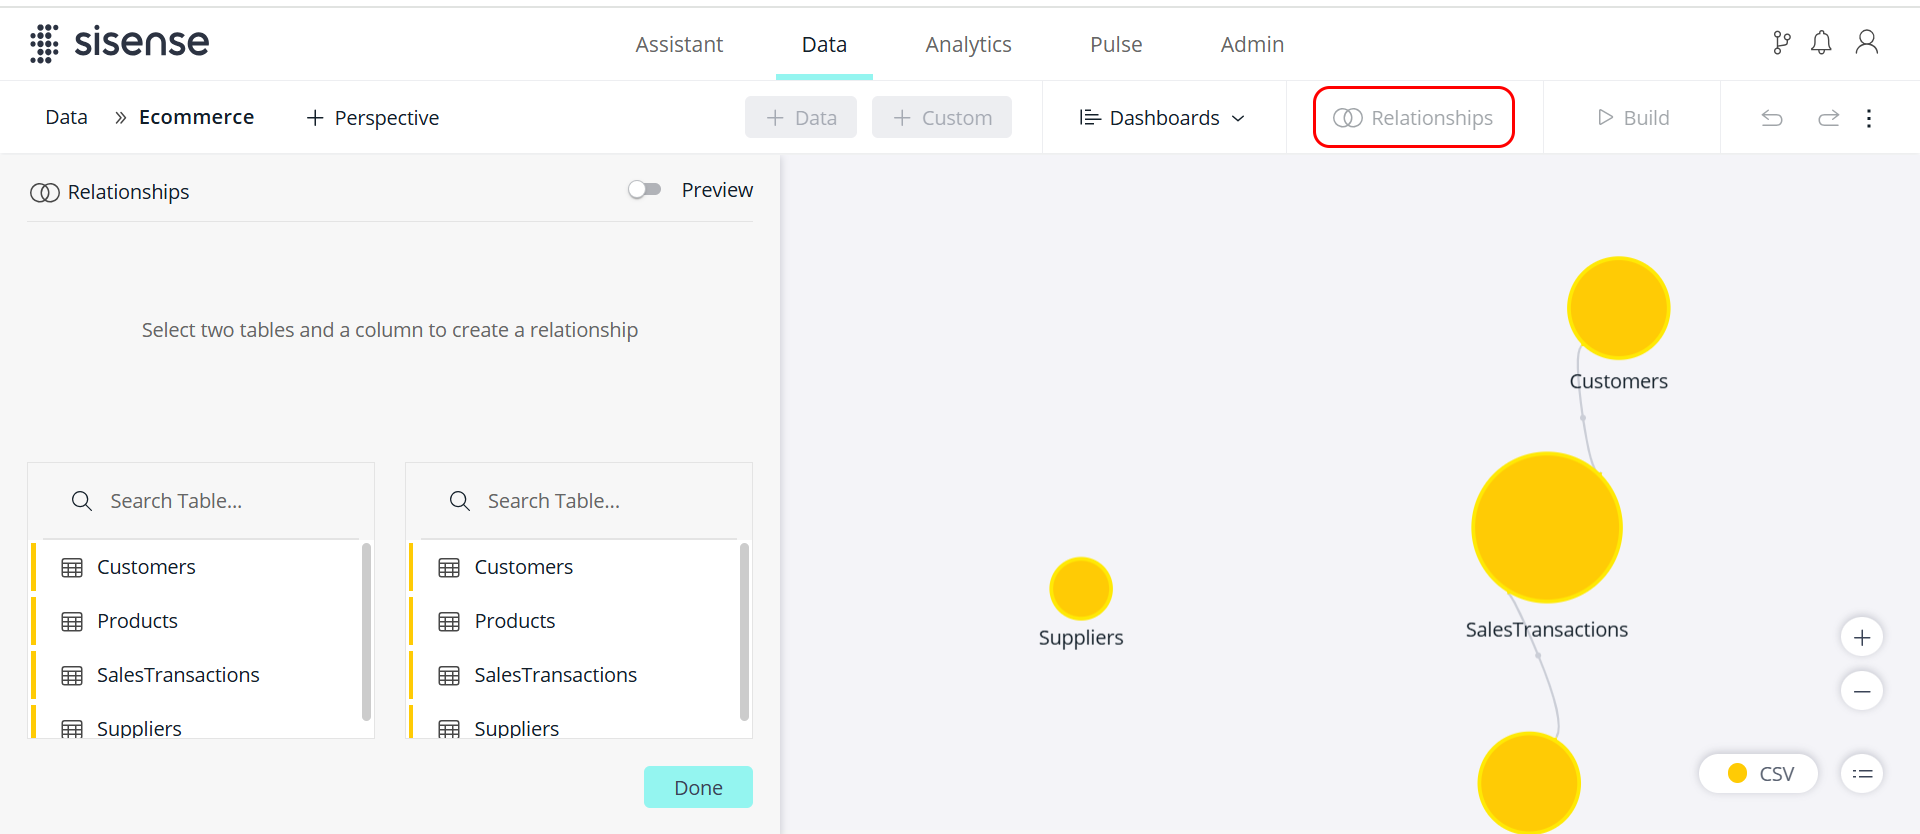Switch to the Admin tab
This screenshot has width=1920, height=834.
1252,44
